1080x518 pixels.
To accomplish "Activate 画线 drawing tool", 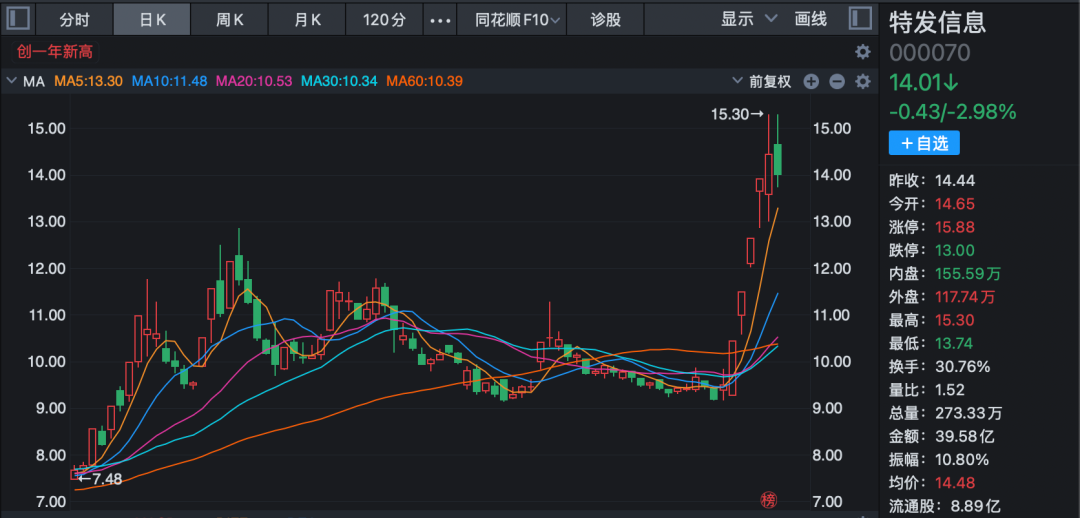I will pyautogui.click(x=811, y=19).
